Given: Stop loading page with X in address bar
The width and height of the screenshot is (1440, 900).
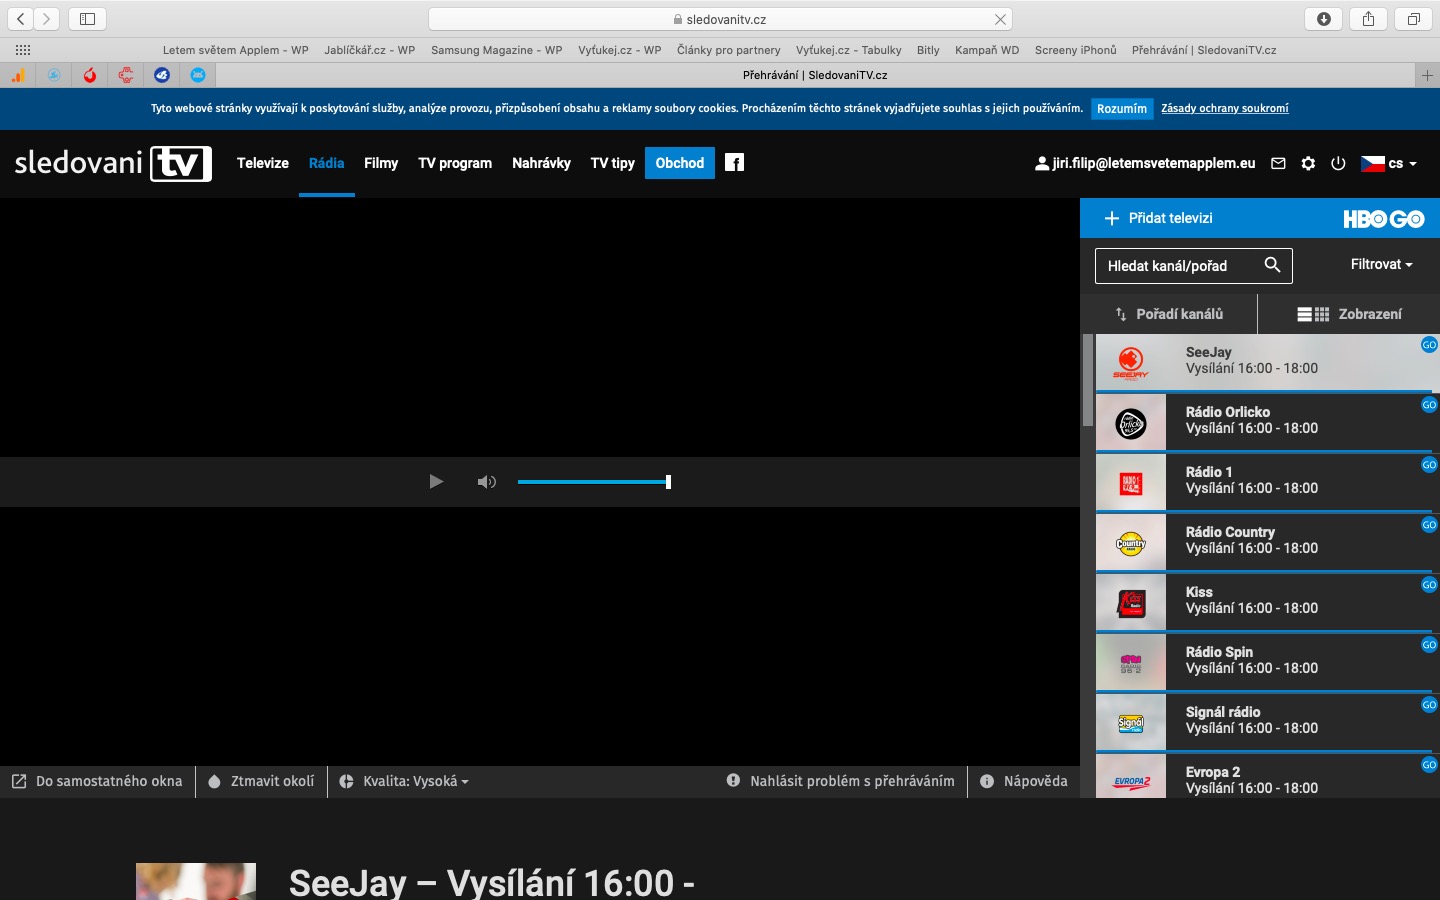Looking at the screenshot, I should pos(1000,19).
